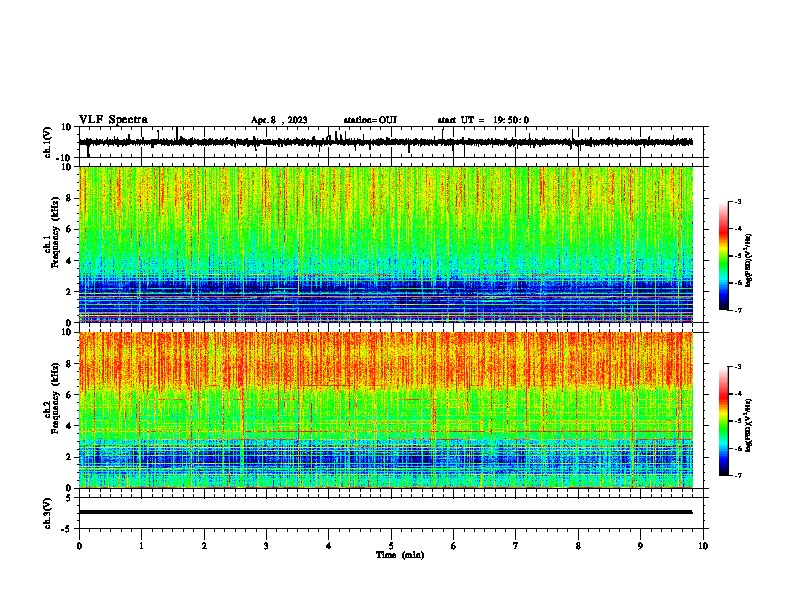
Task: Click the "VLF Spectra" plot title
Action: click(113, 120)
